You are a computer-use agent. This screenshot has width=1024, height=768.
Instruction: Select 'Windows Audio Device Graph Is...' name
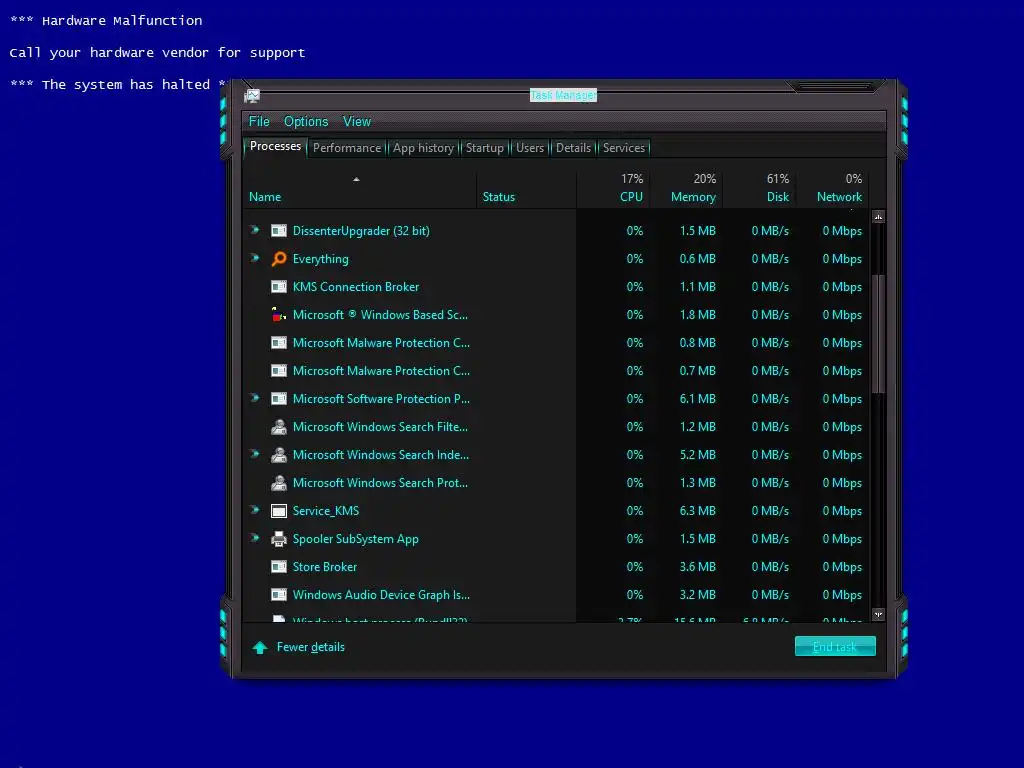coord(381,595)
